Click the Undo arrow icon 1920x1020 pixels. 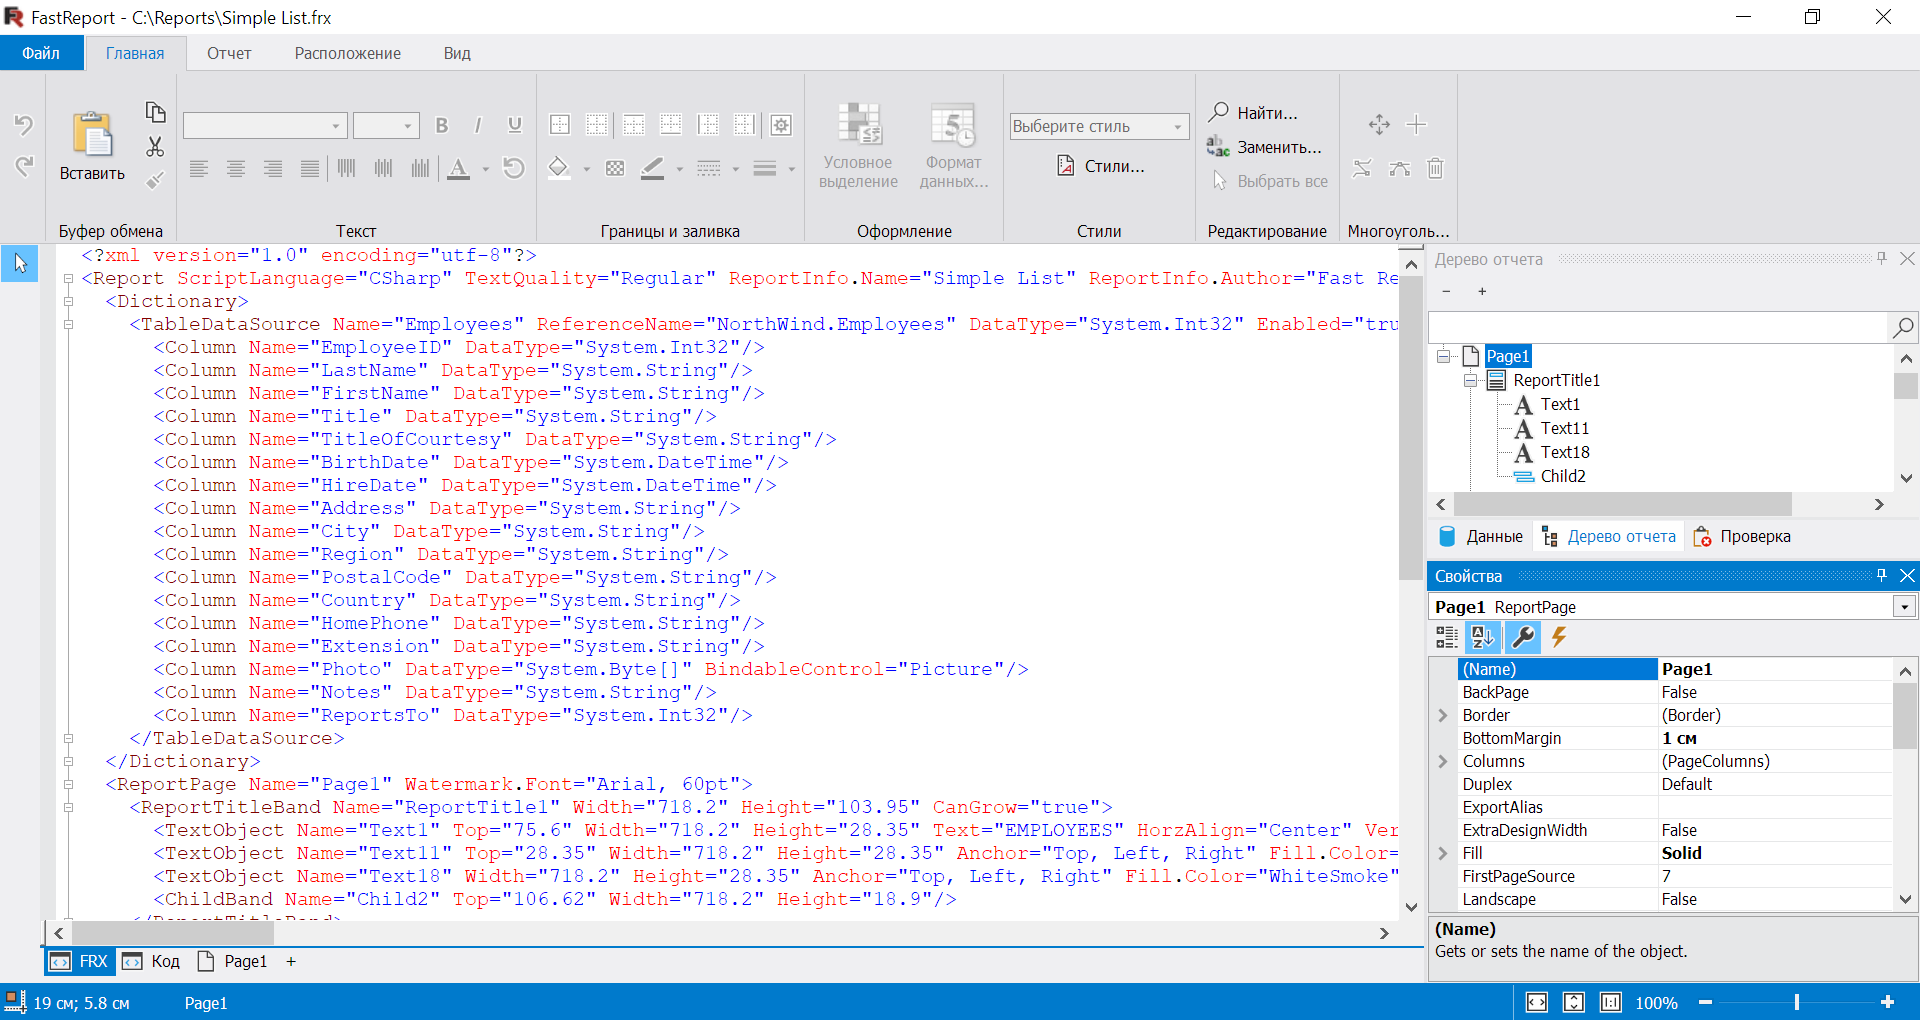pyautogui.click(x=24, y=125)
